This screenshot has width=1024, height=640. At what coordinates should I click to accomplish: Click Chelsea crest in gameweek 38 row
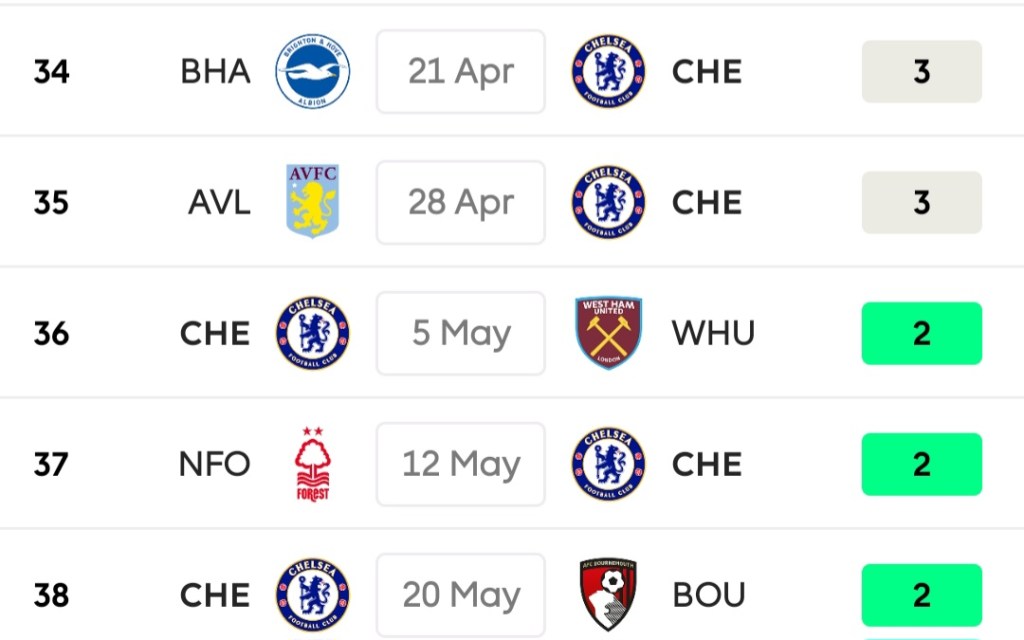pyautogui.click(x=313, y=595)
